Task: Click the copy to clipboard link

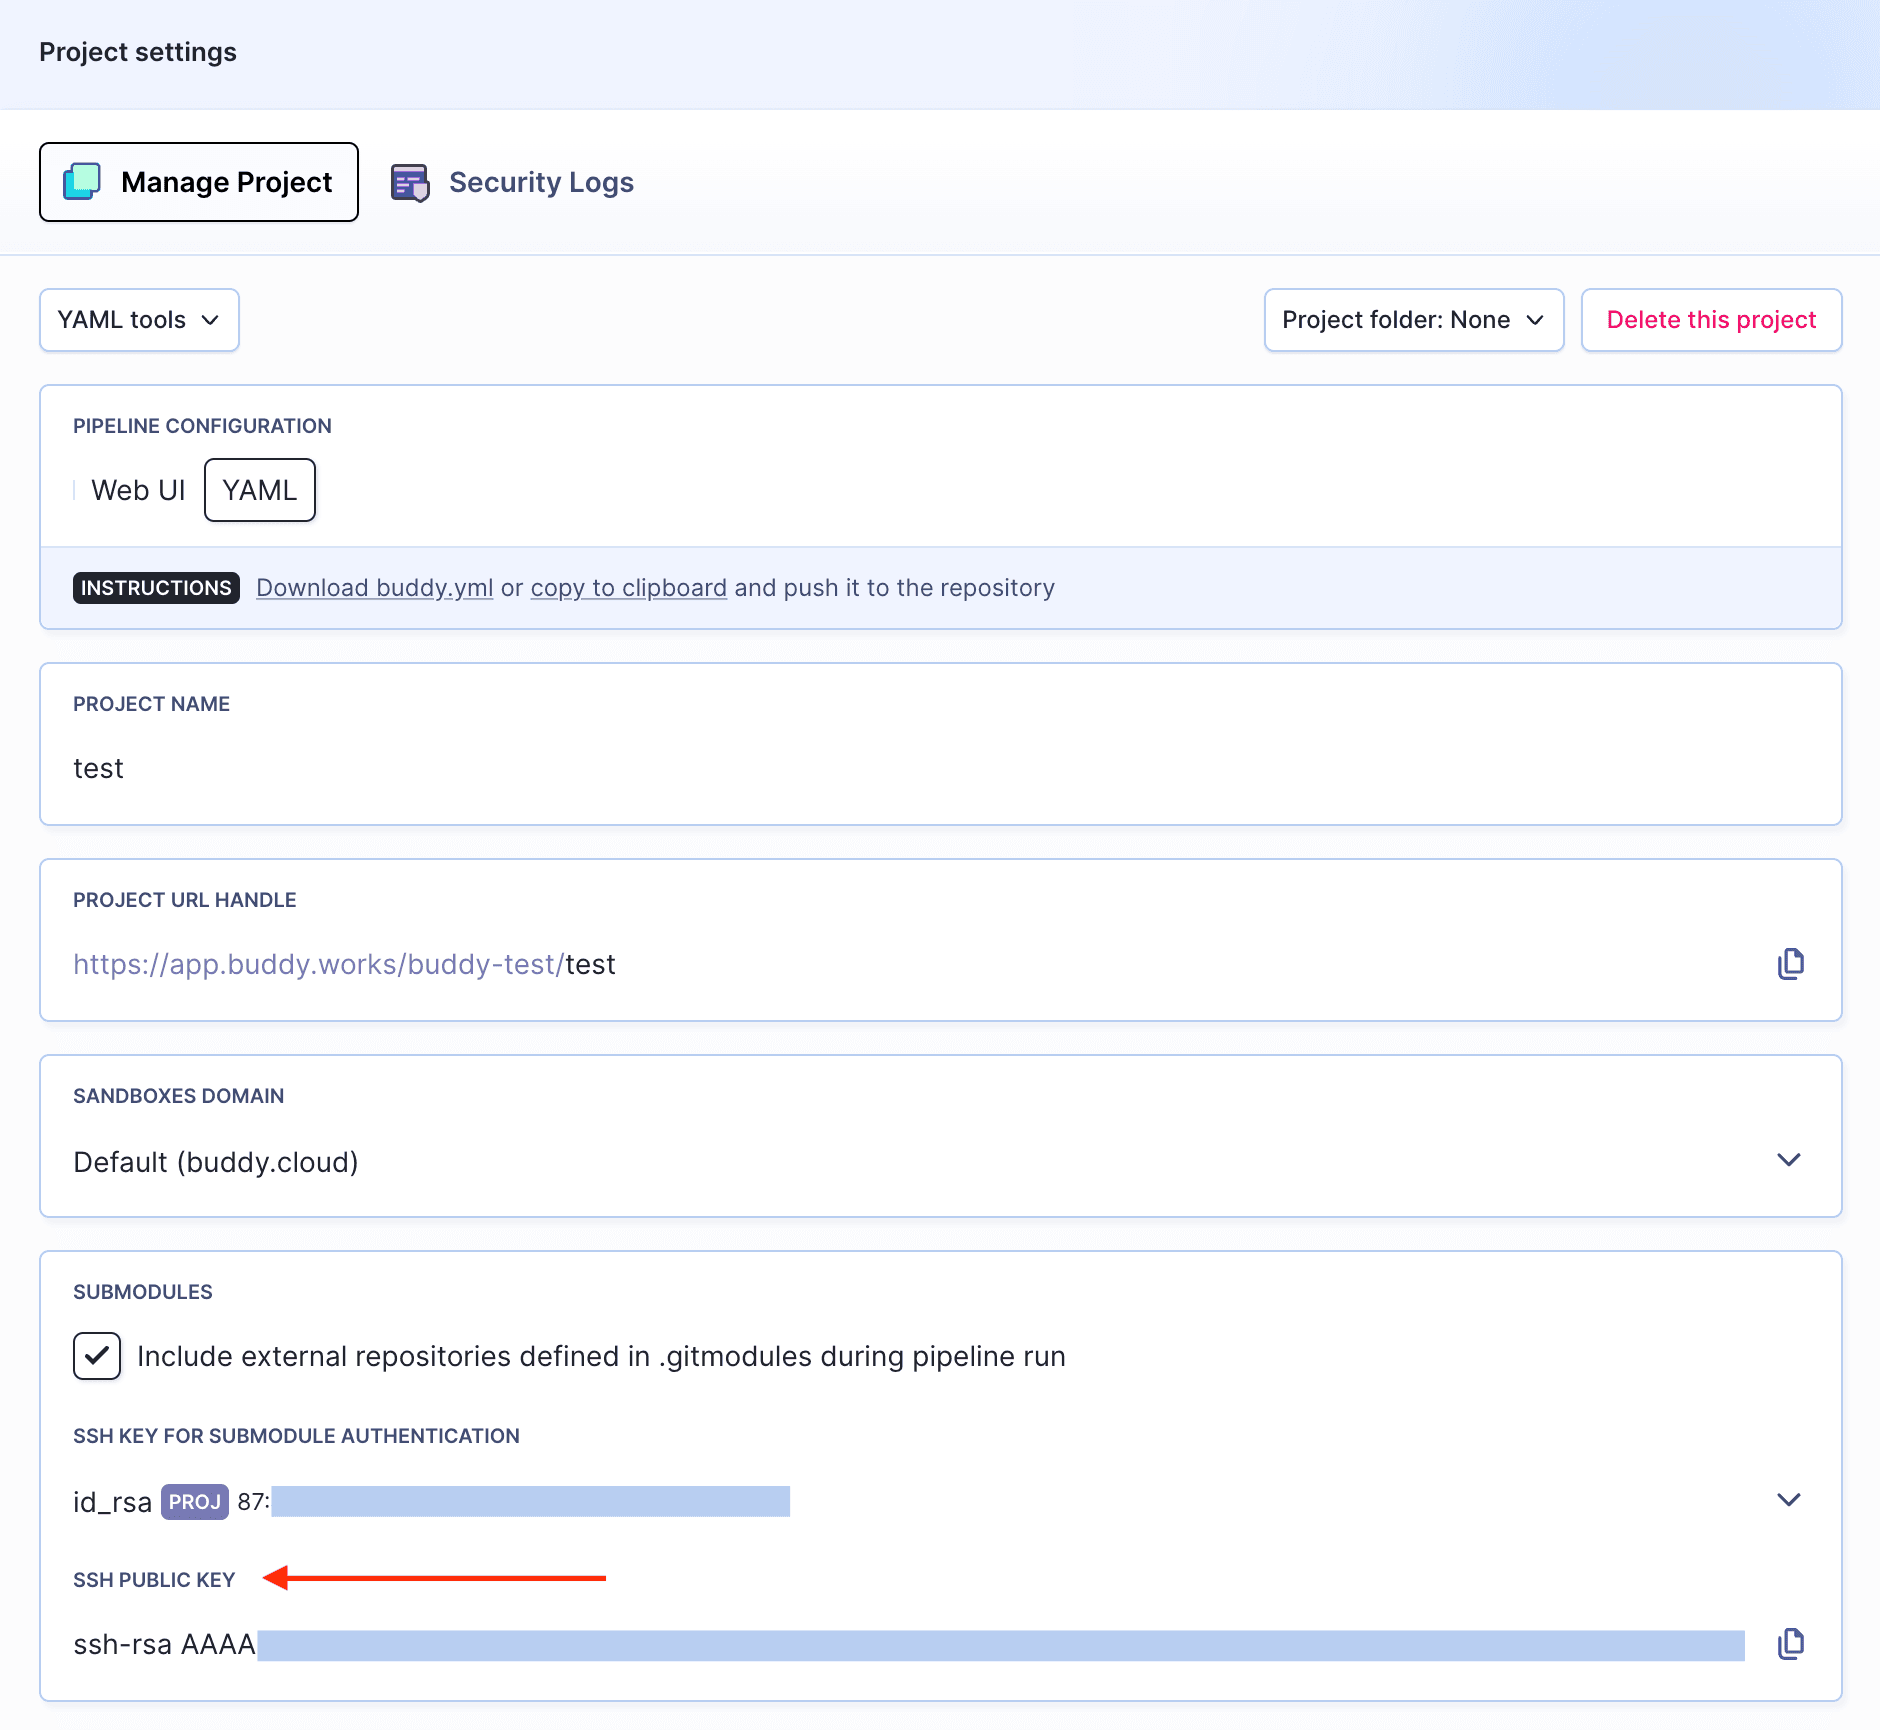Action: point(628,588)
